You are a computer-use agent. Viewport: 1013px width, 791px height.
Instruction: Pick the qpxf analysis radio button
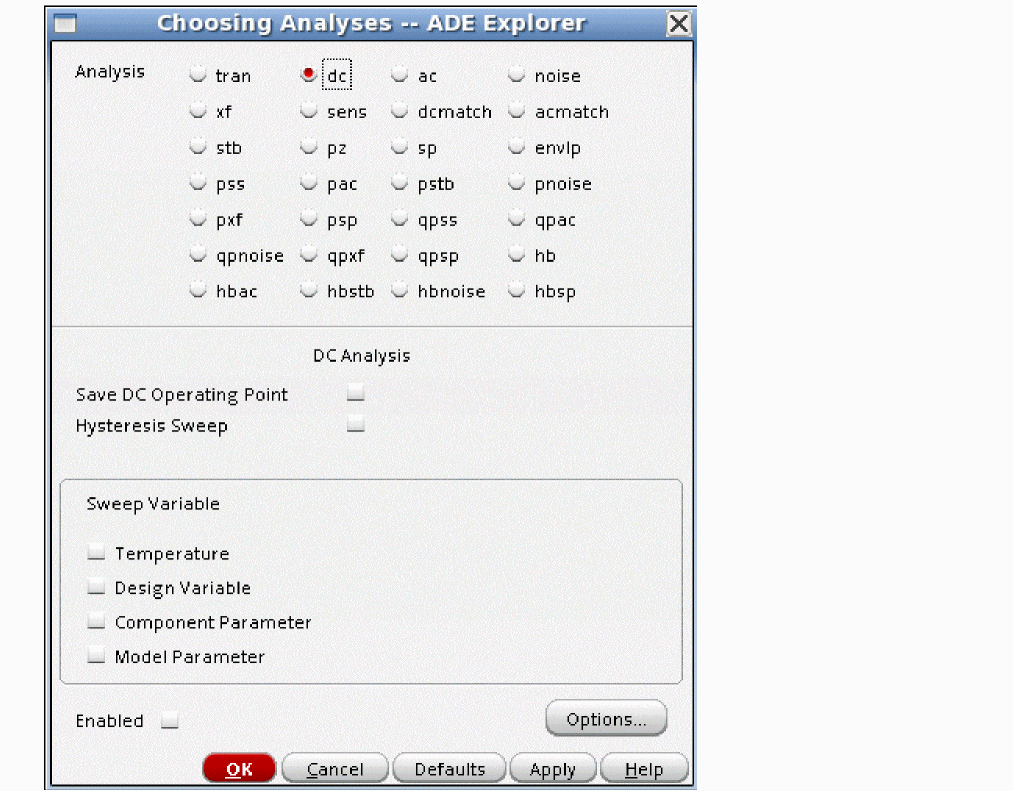(x=309, y=255)
